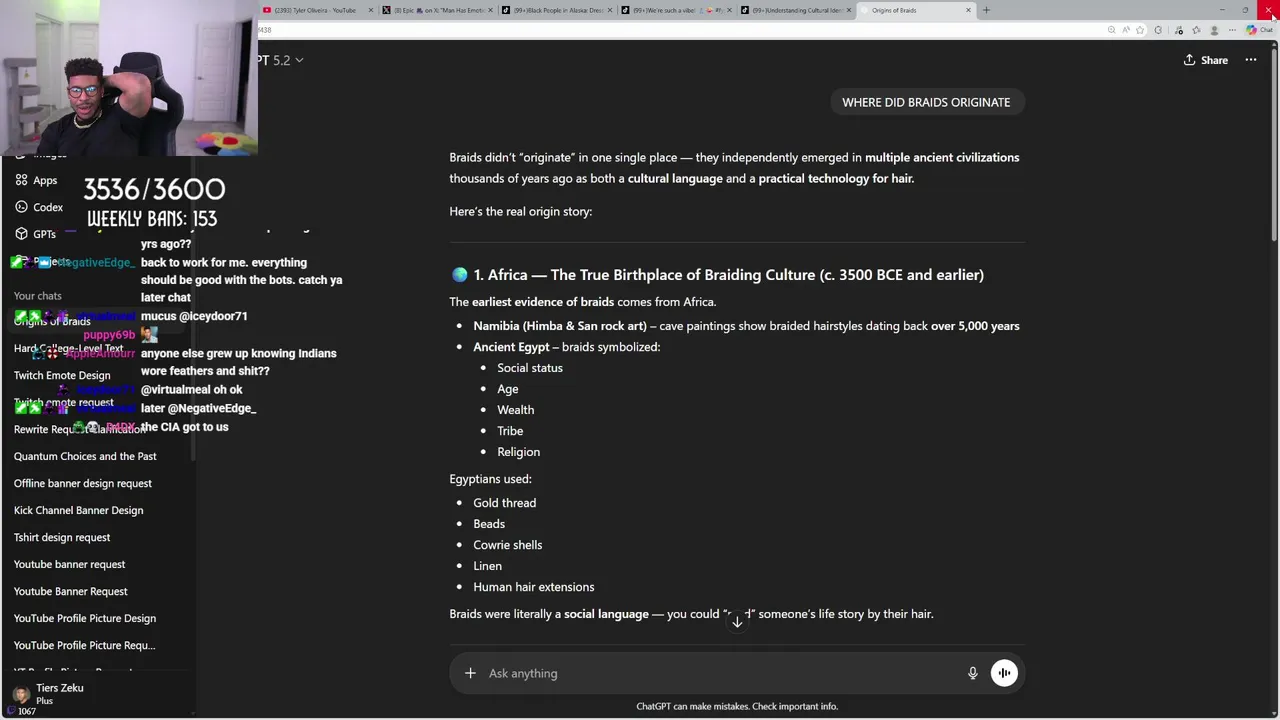1280x720 pixels.
Task: Click the WEEKLY BANS: 153 overlay text
Action: pos(152,218)
